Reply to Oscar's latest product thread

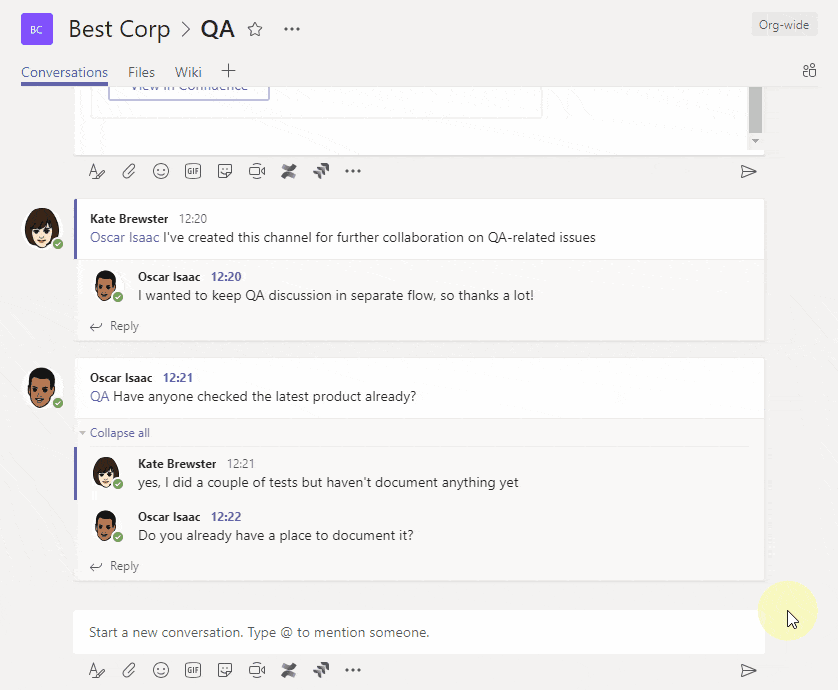pyautogui.click(x=114, y=566)
